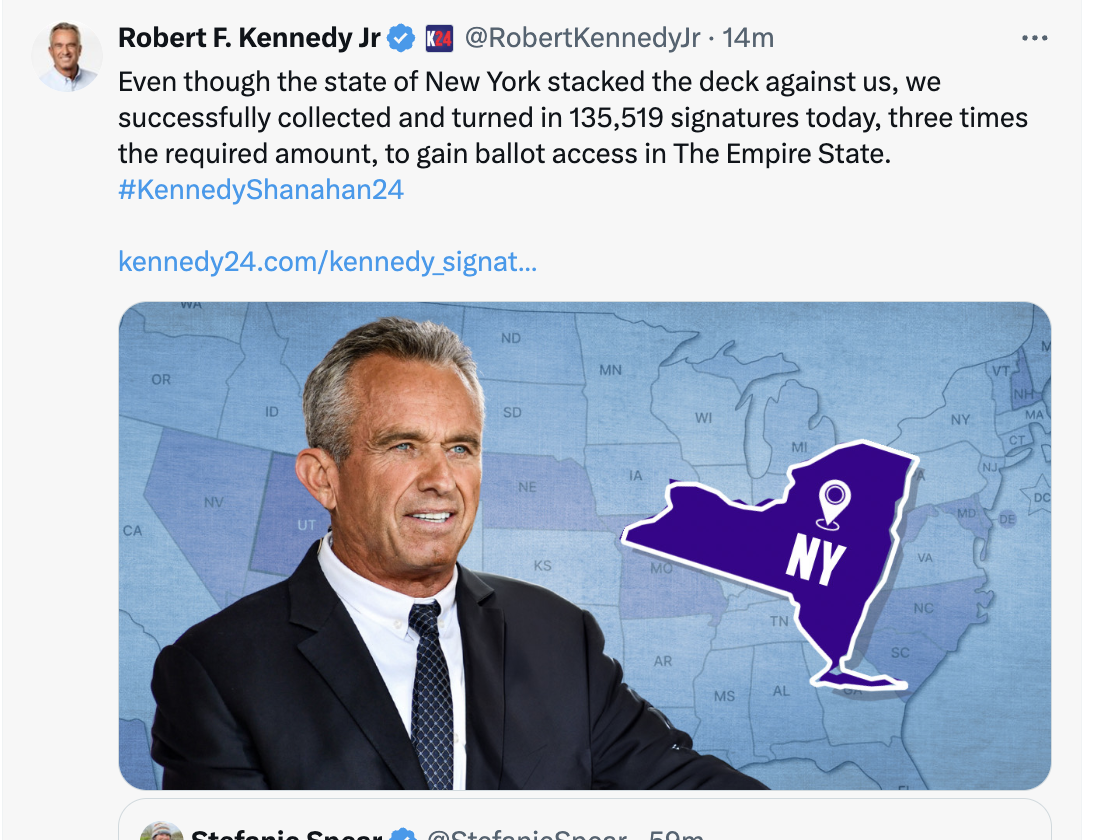This screenshot has width=1094, height=840.
Task: Open Robert F. Kennedy Jr's profile avatar
Action: click(67, 57)
